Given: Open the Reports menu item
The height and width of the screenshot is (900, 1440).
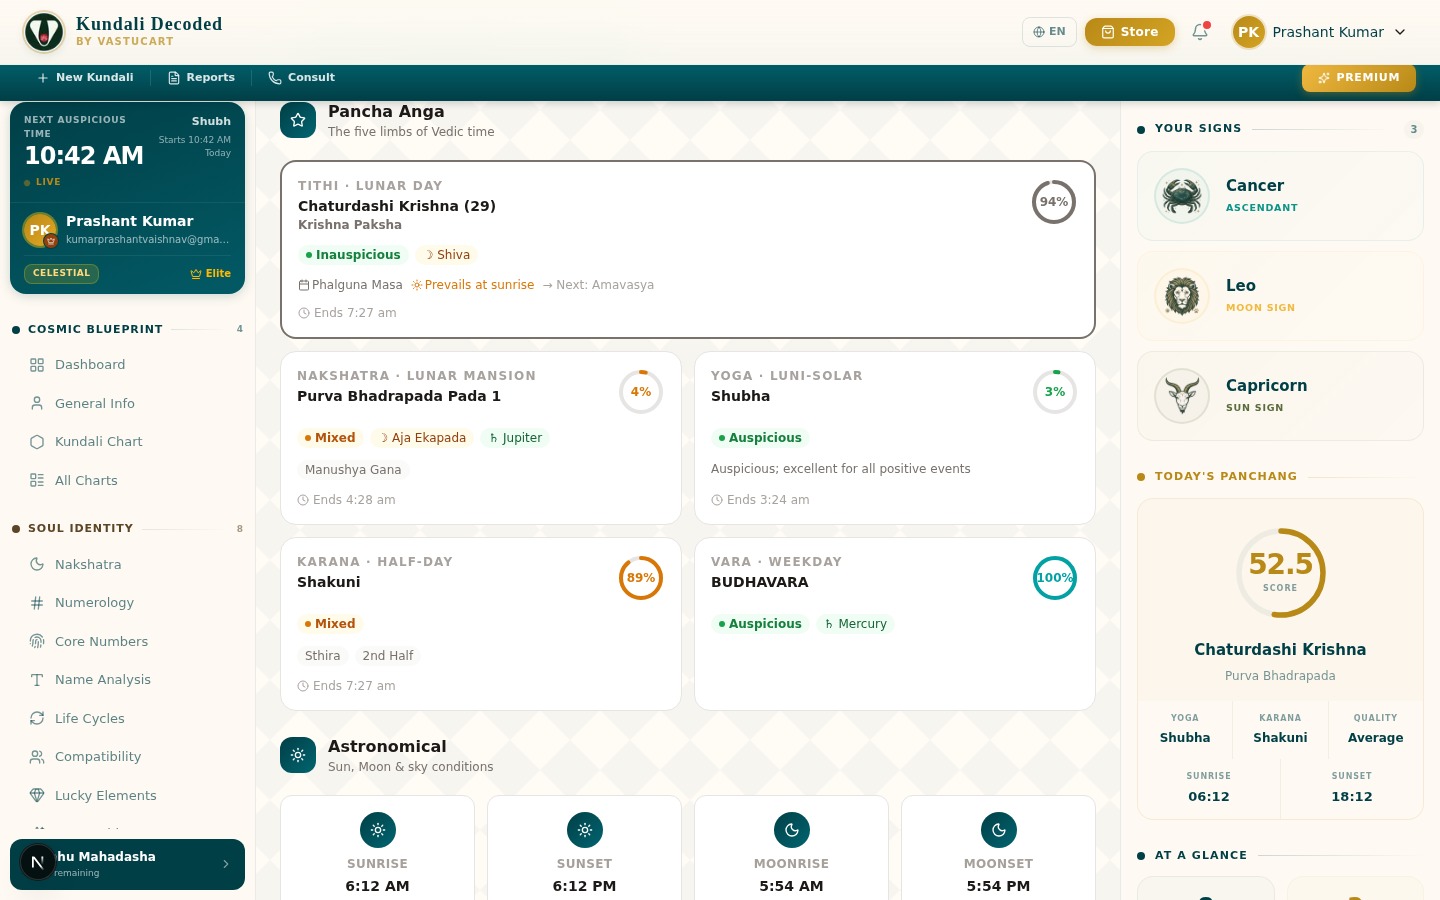Looking at the screenshot, I should [x=201, y=77].
